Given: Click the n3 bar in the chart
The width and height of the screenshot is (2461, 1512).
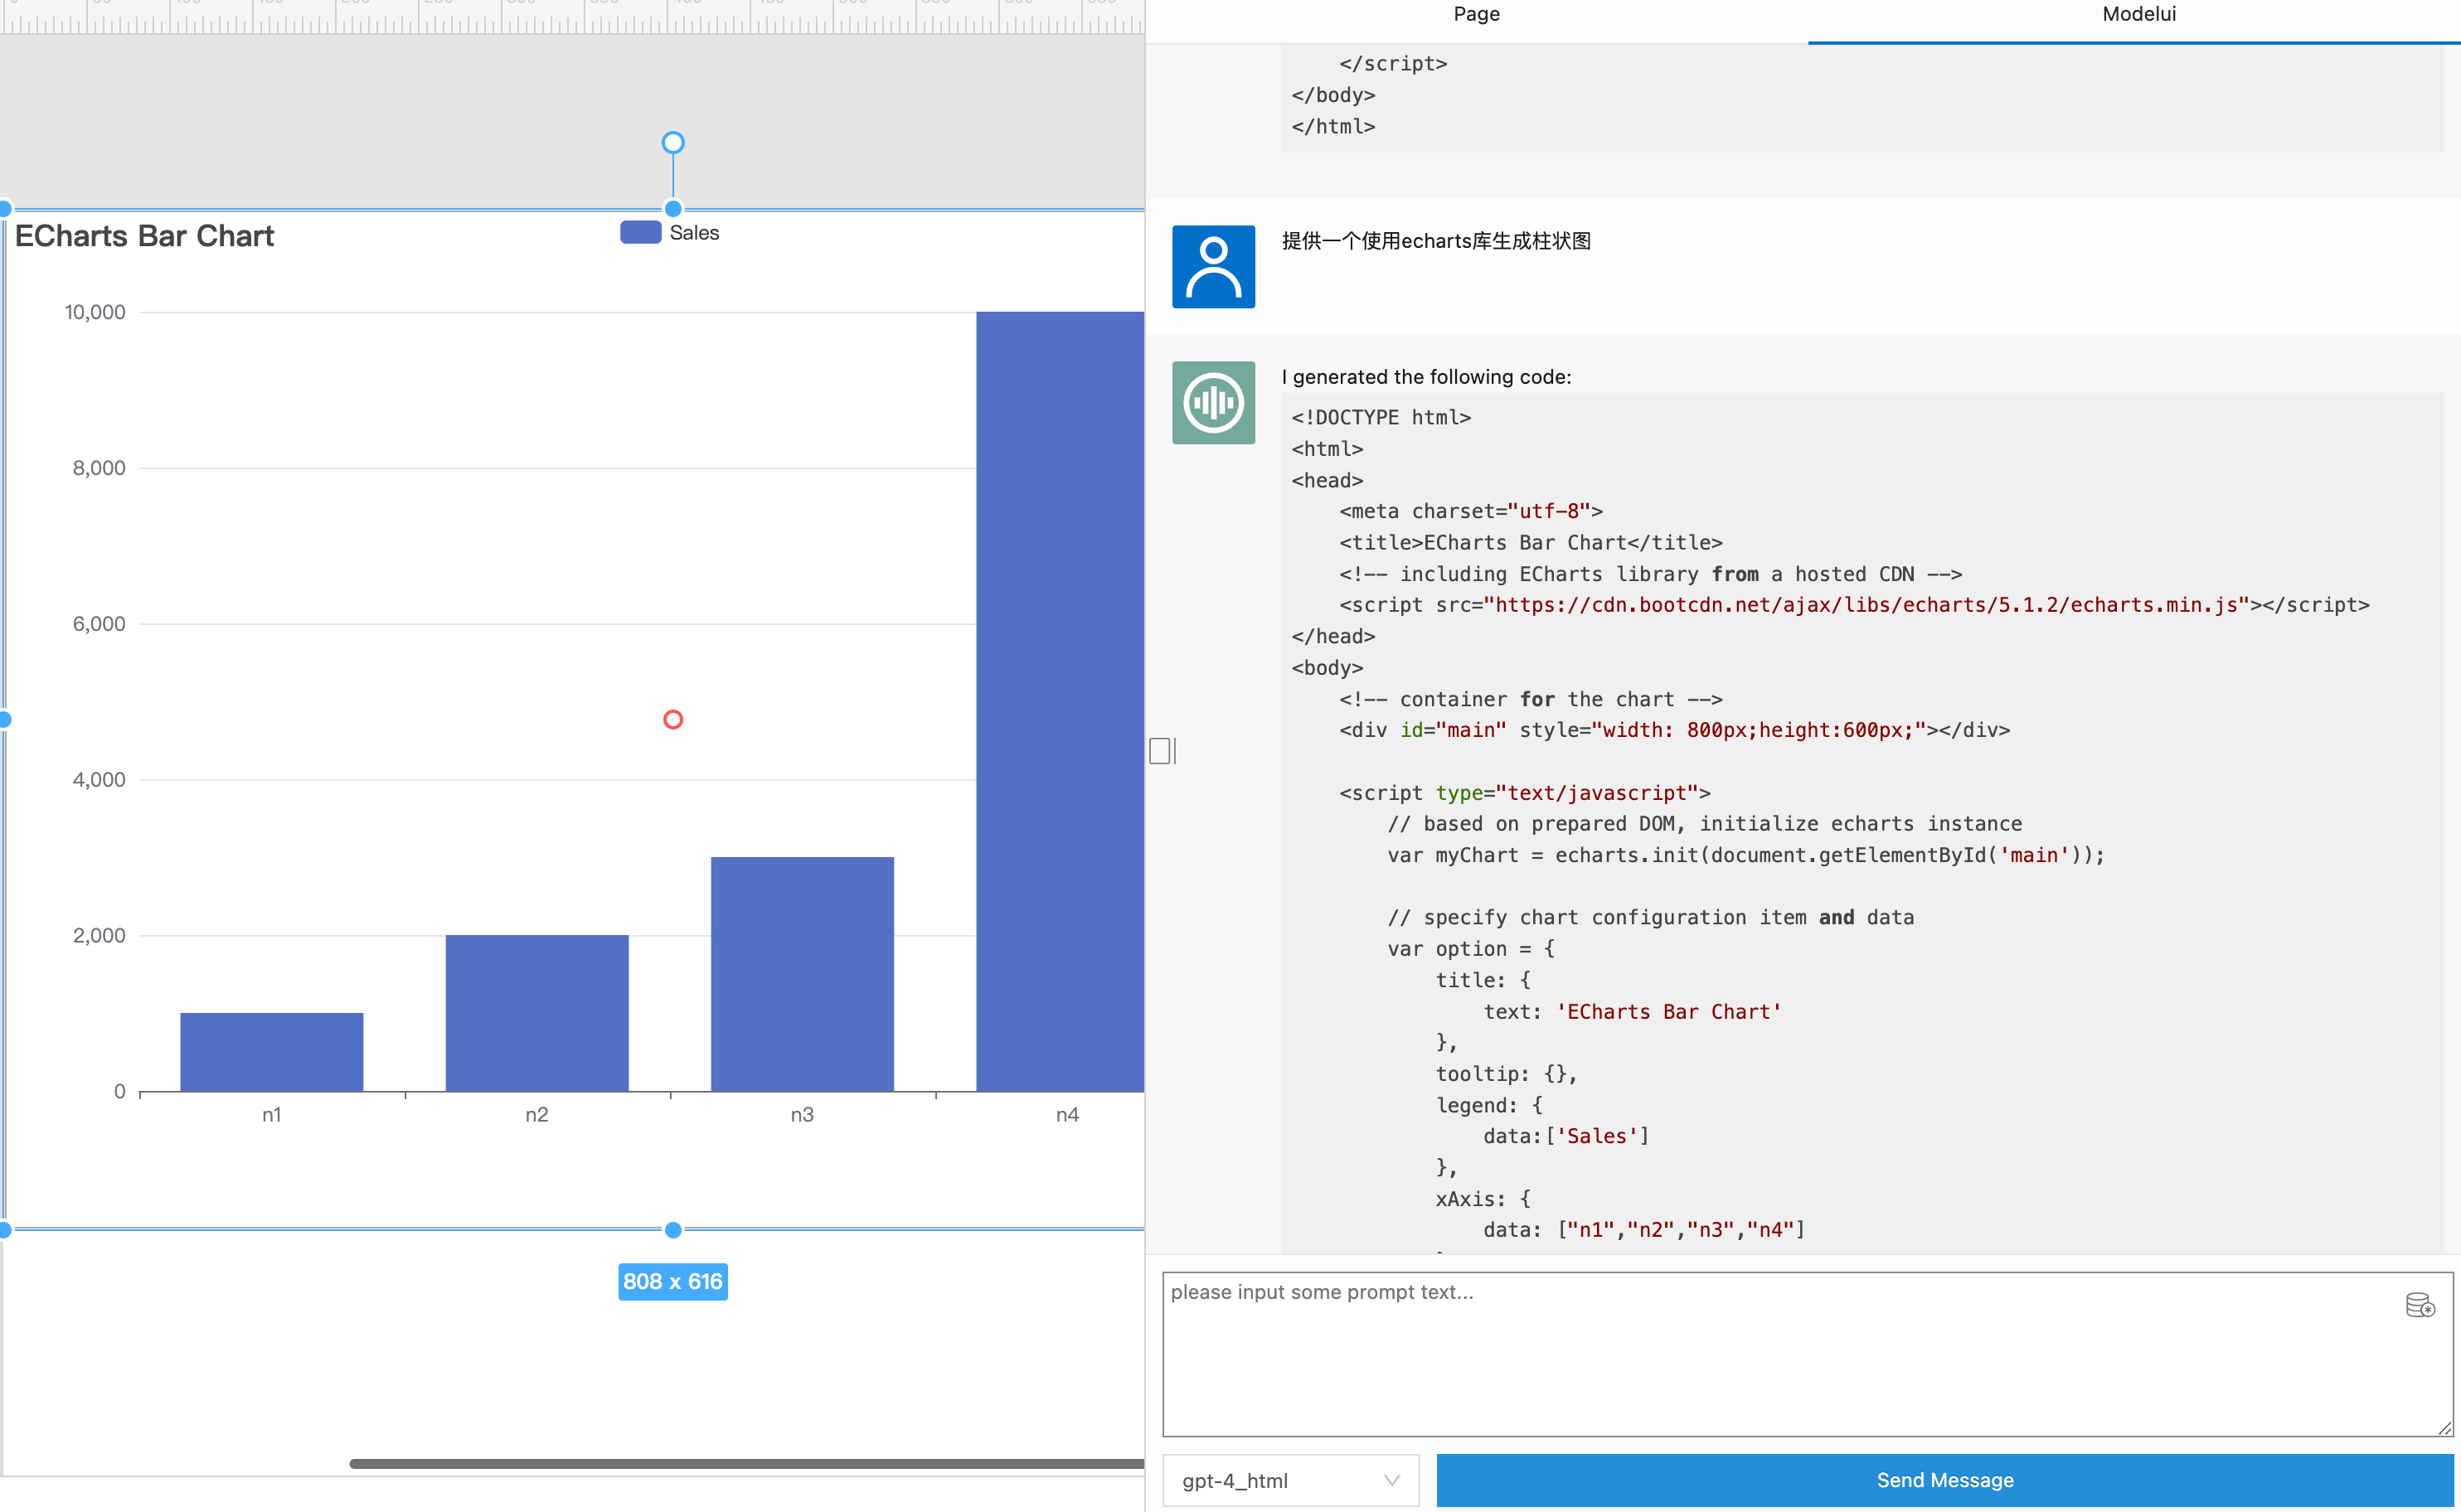Looking at the screenshot, I should pyautogui.click(x=802, y=974).
